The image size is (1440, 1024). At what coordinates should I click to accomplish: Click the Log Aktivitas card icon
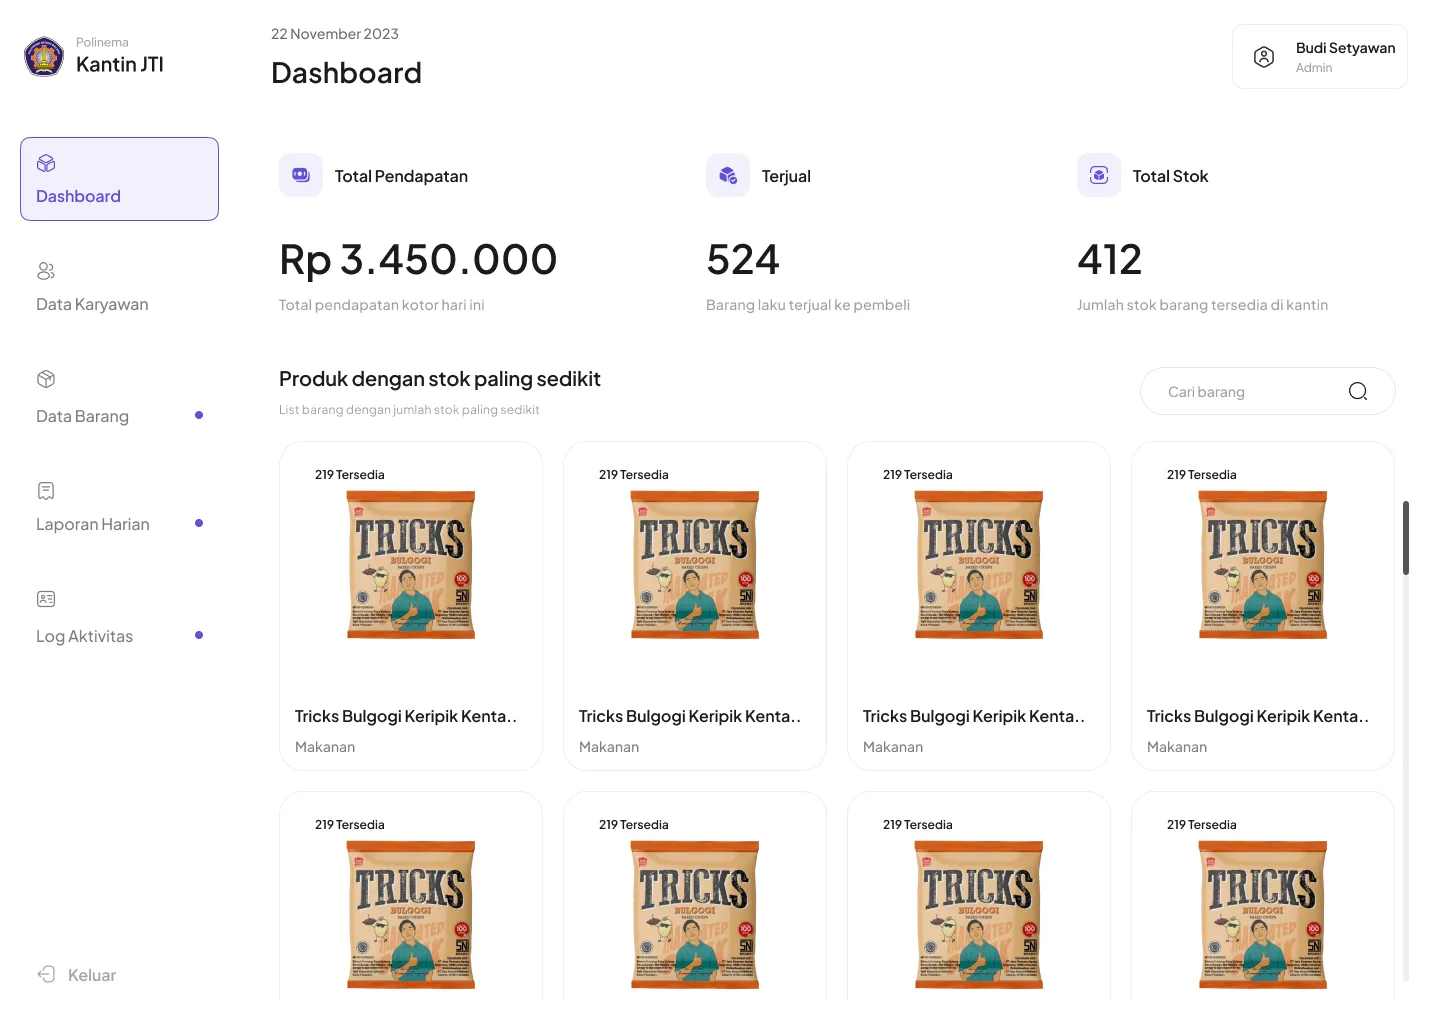click(46, 599)
